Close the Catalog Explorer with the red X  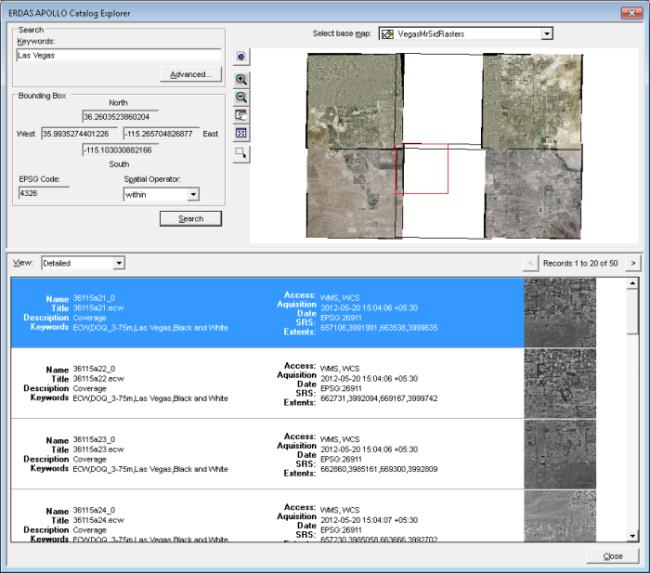(x=631, y=13)
